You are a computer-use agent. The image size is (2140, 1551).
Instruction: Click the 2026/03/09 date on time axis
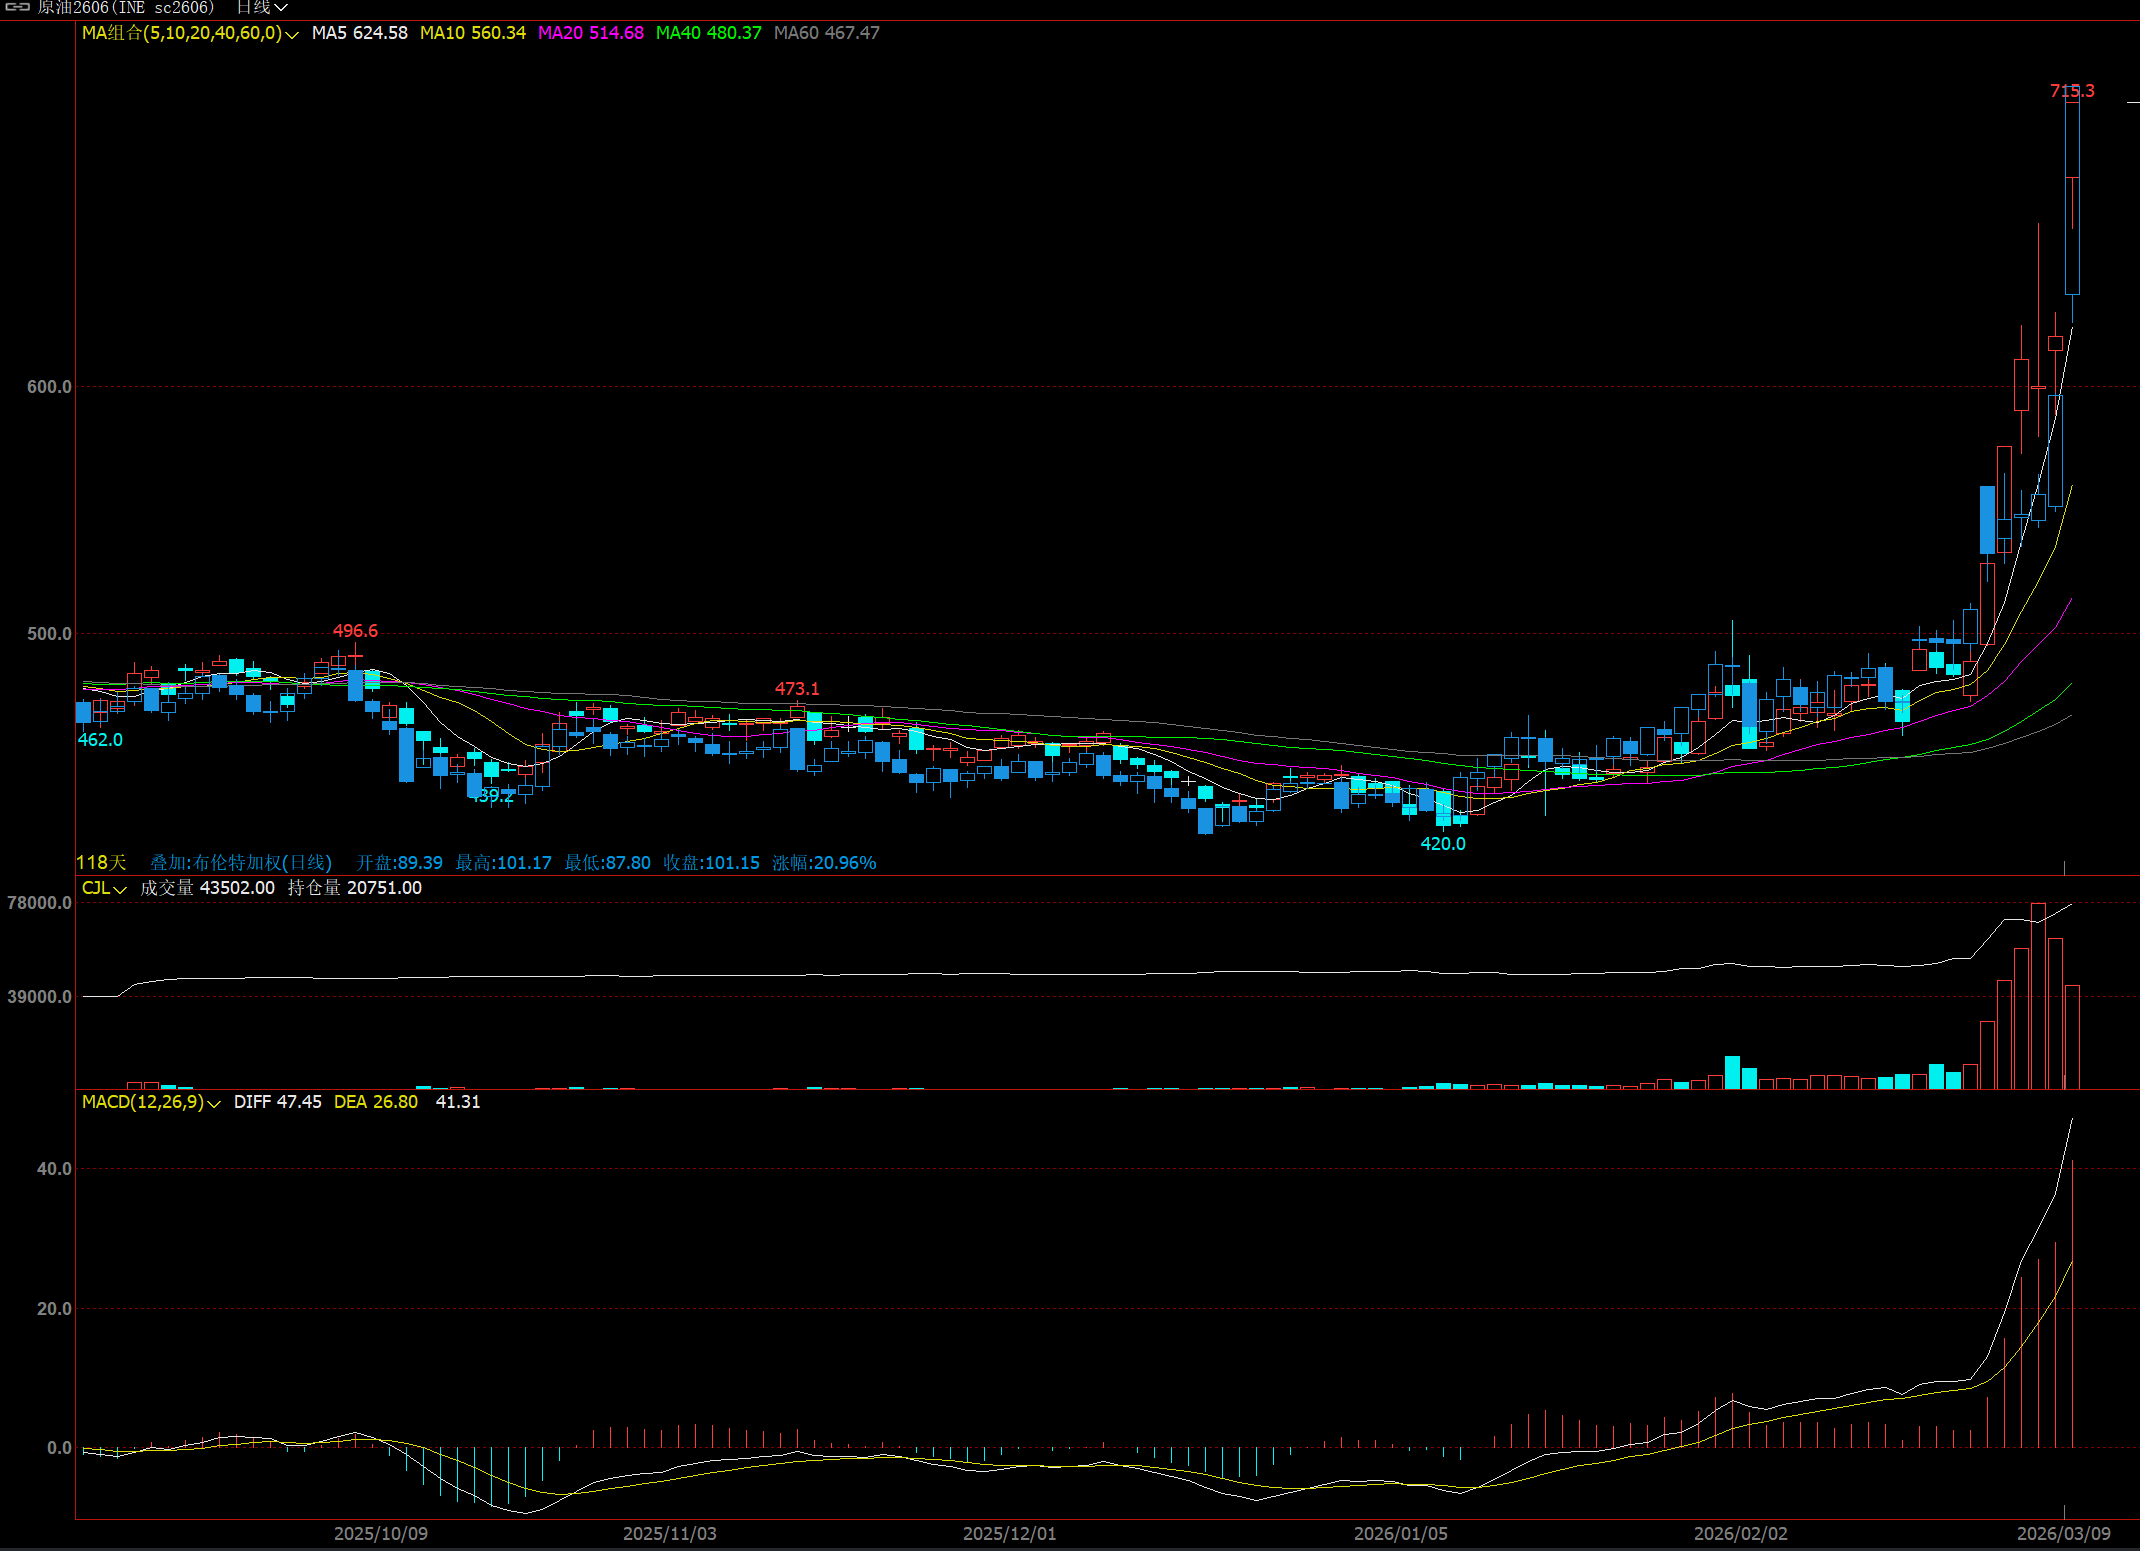pos(2062,1533)
